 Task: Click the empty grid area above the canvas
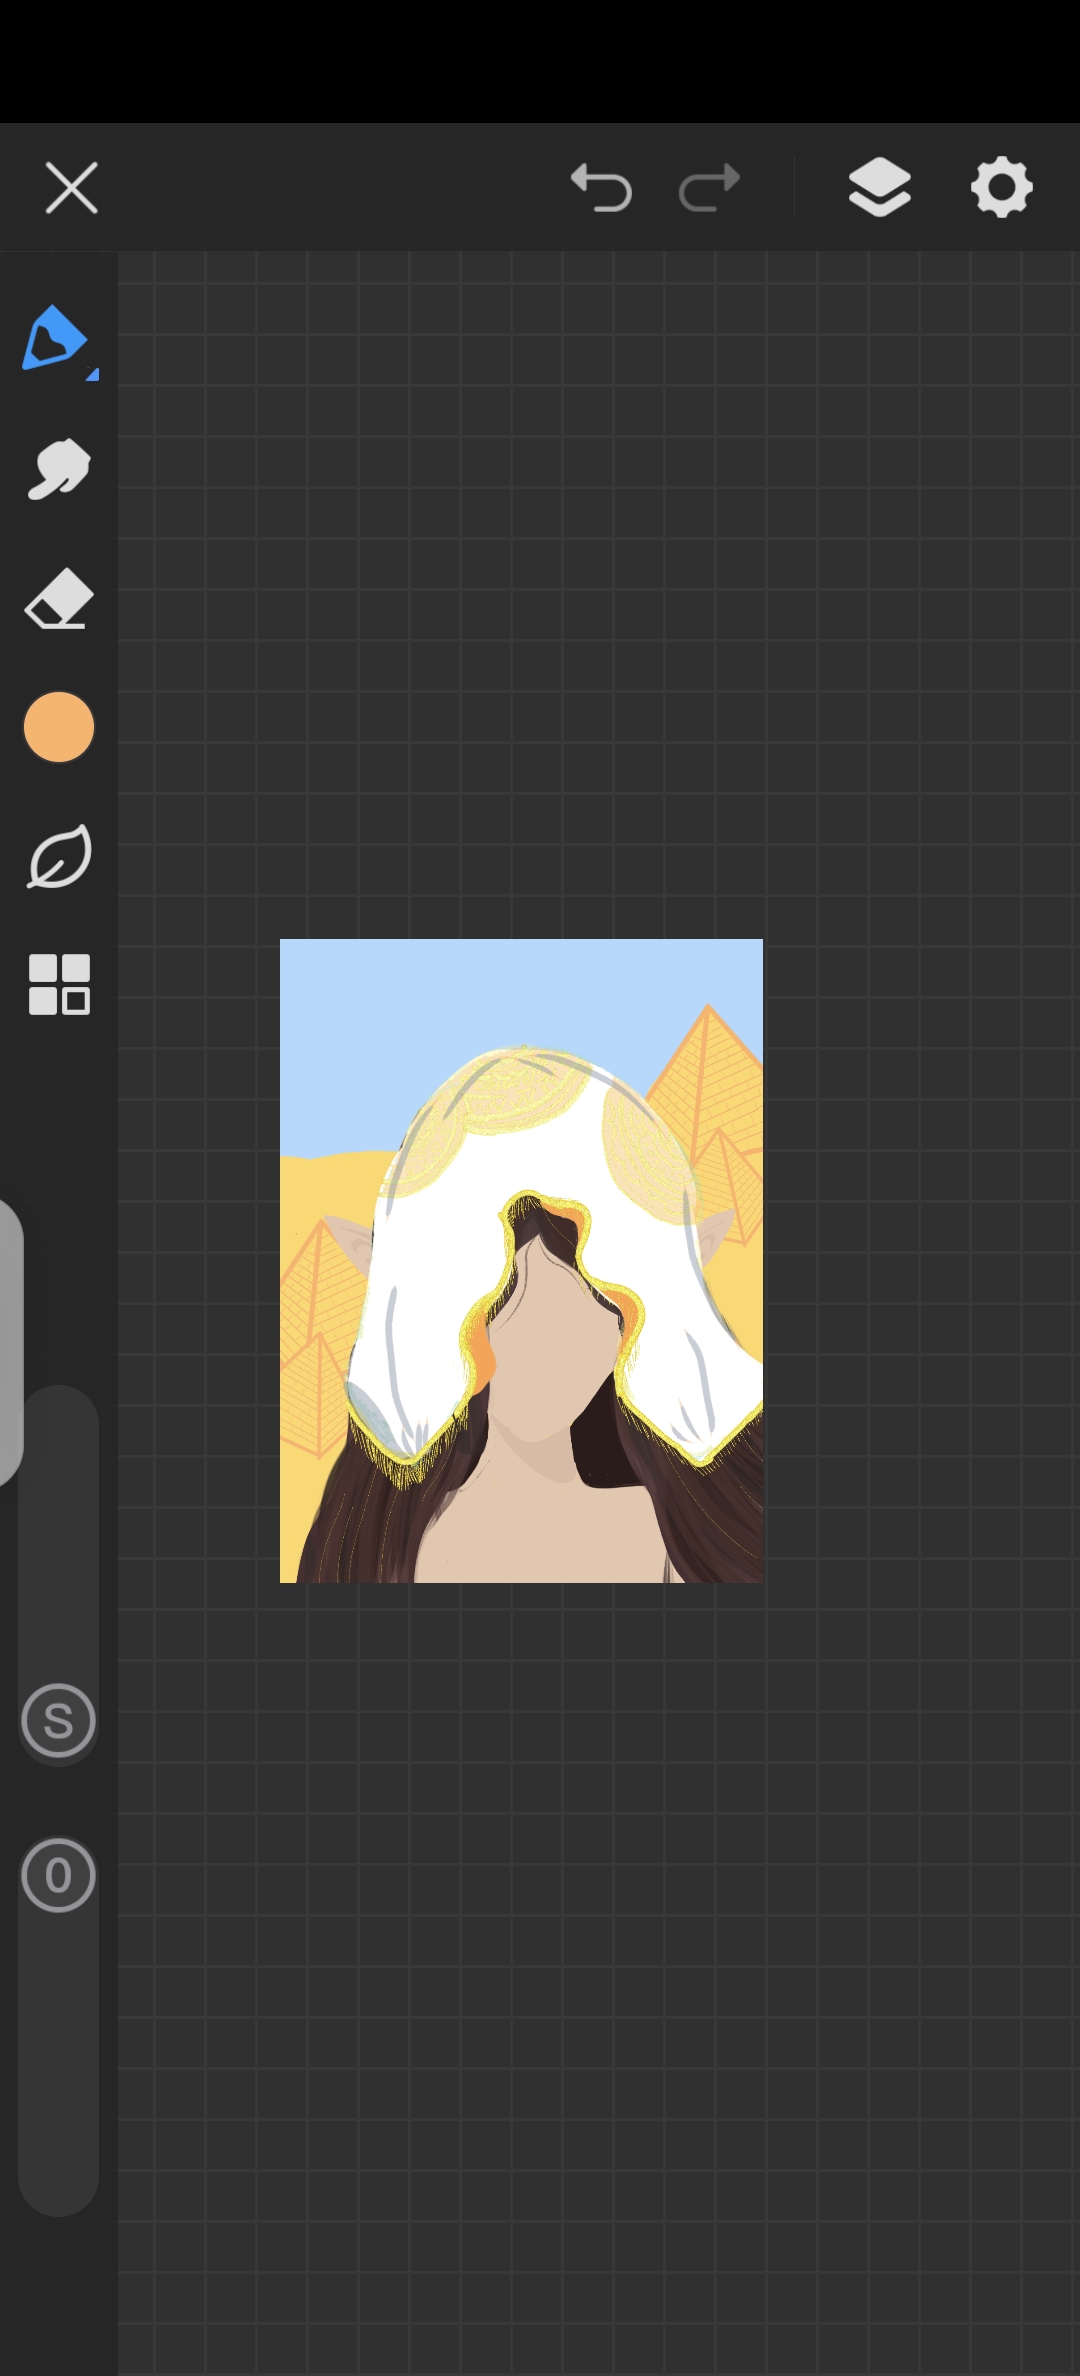click(x=600, y=600)
